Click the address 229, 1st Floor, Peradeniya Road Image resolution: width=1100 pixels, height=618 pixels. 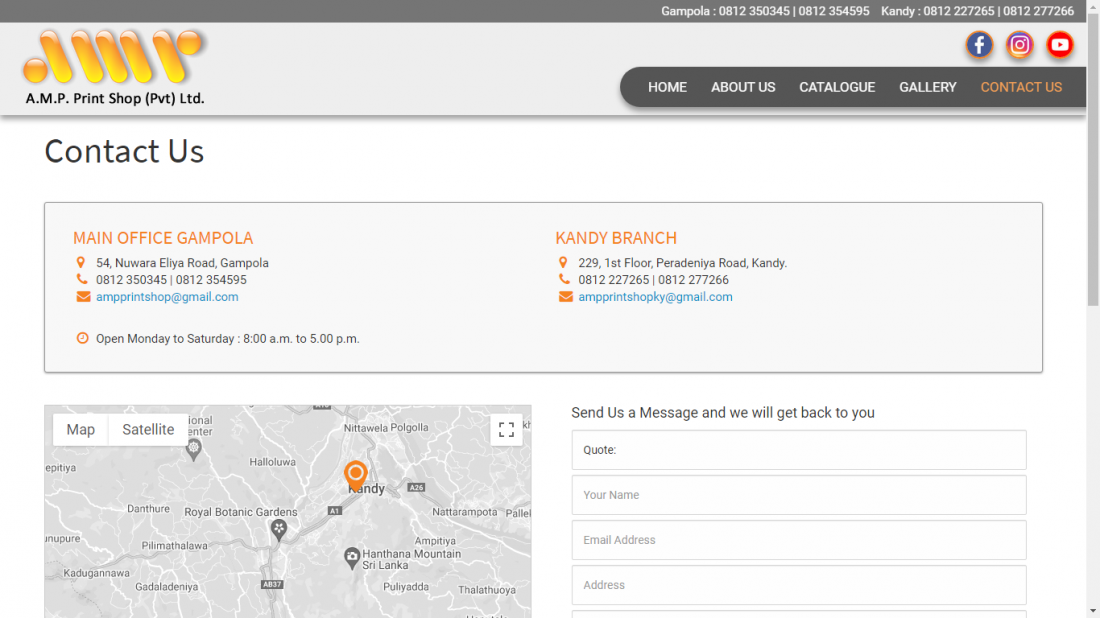coord(683,263)
